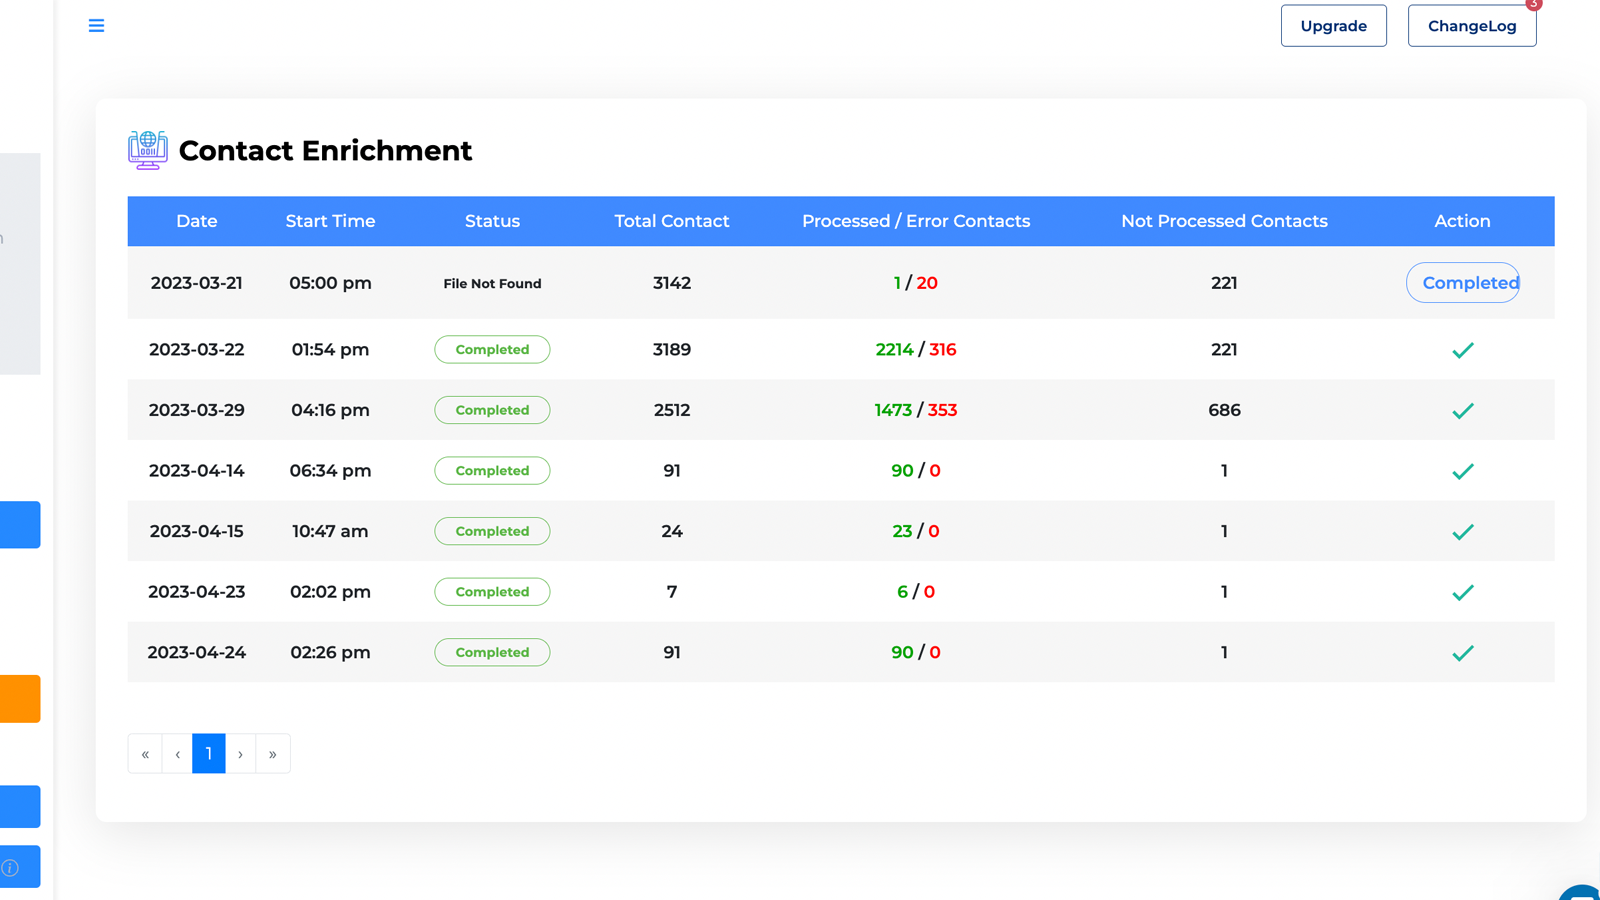Click the checkmark action for the 2023-04-24 row
1600x900 pixels.
point(1462,652)
